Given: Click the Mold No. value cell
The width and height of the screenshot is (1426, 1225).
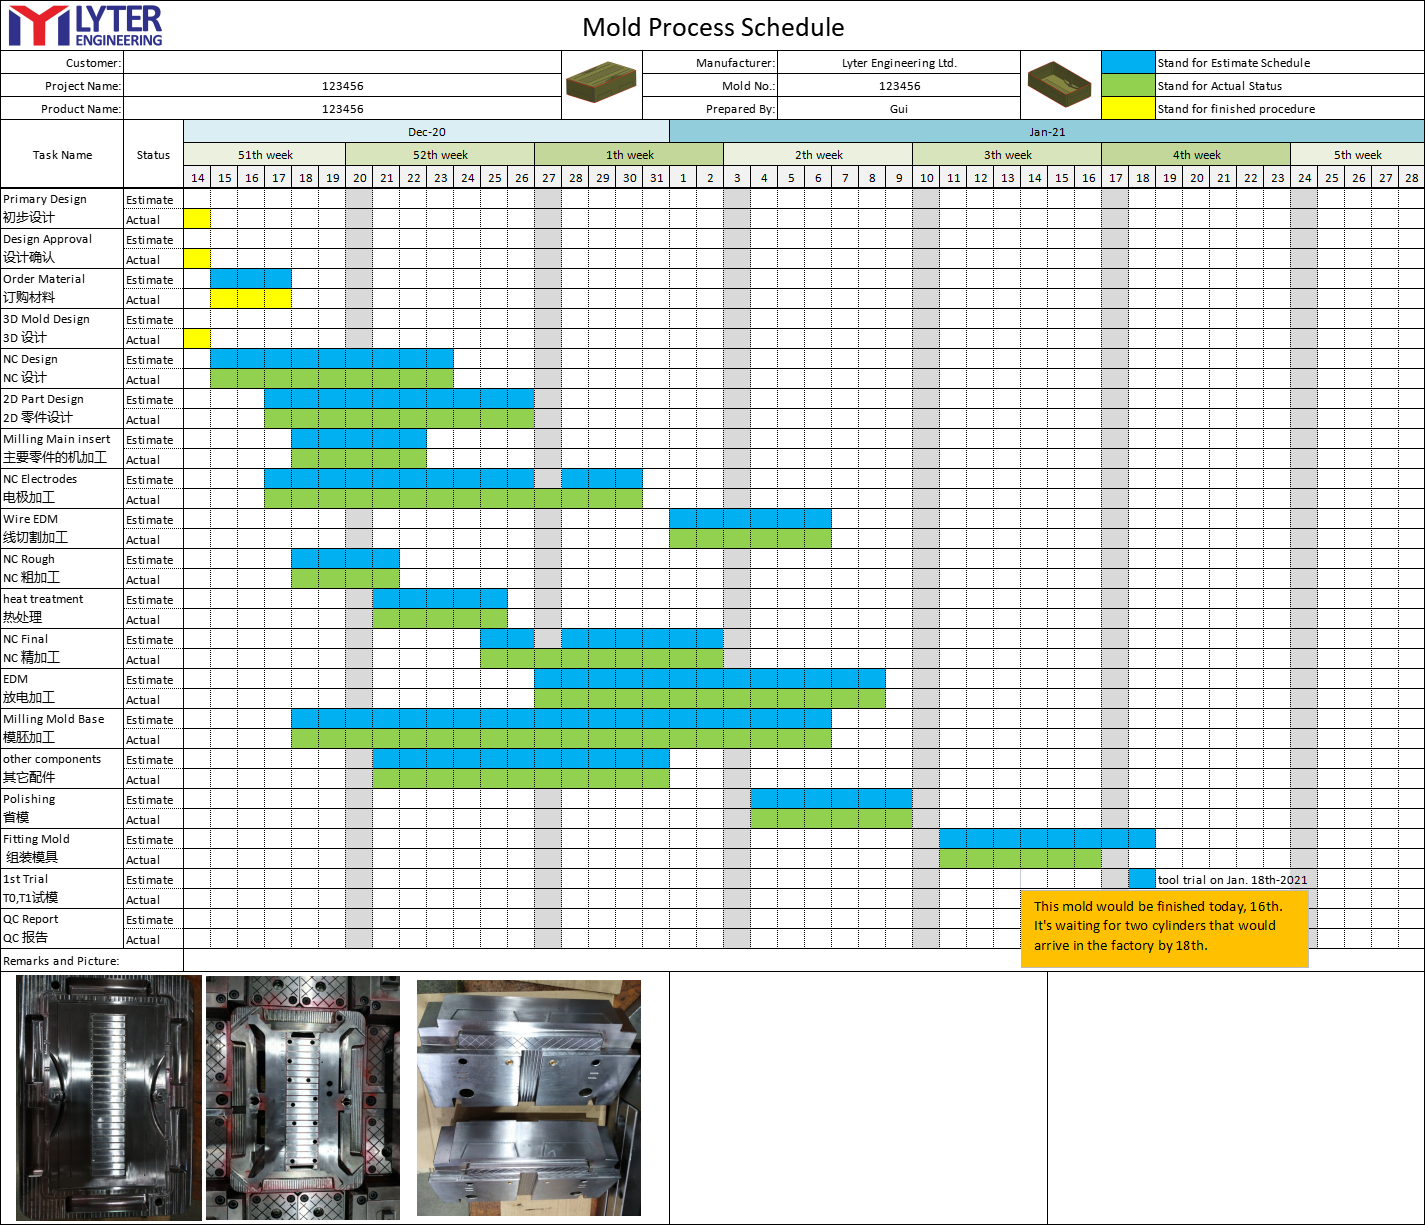Looking at the screenshot, I should [899, 86].
